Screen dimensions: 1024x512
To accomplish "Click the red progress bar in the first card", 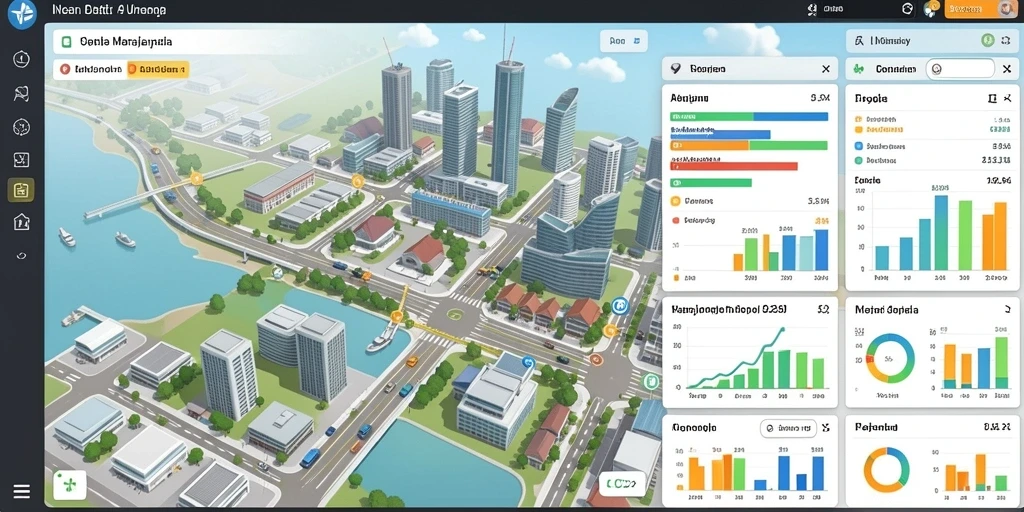I will [x=734, y=167].
